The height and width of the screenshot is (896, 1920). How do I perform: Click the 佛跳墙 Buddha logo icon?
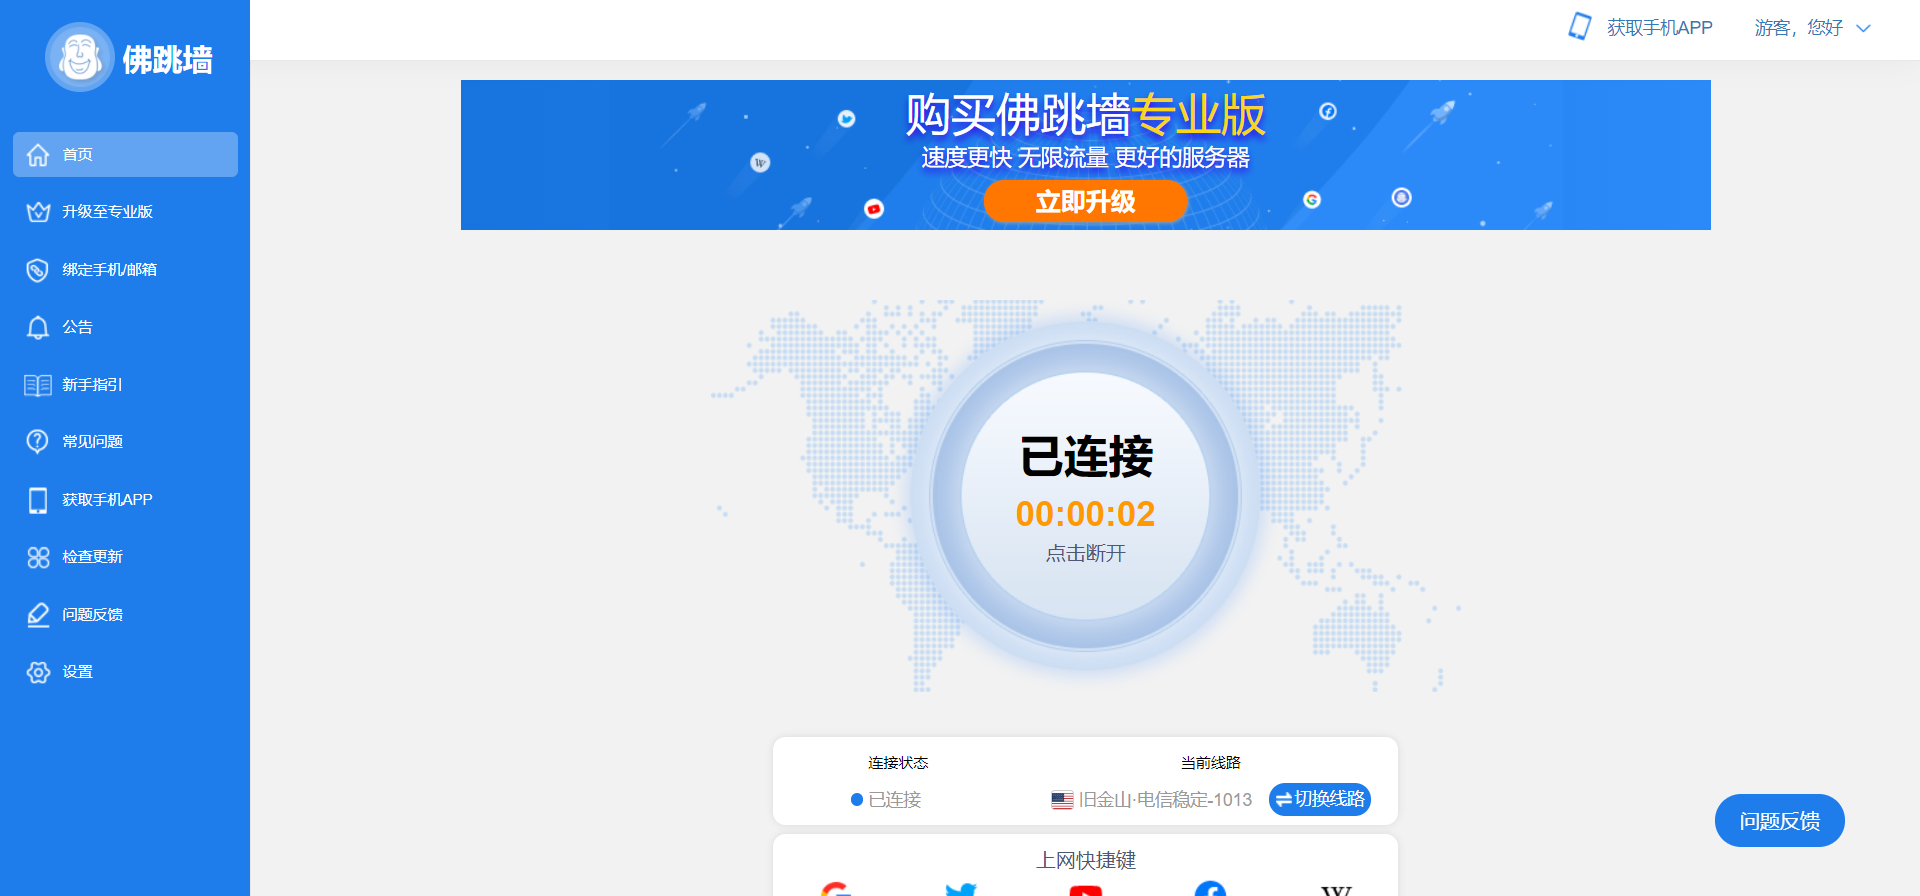click(x=80, y=57)
